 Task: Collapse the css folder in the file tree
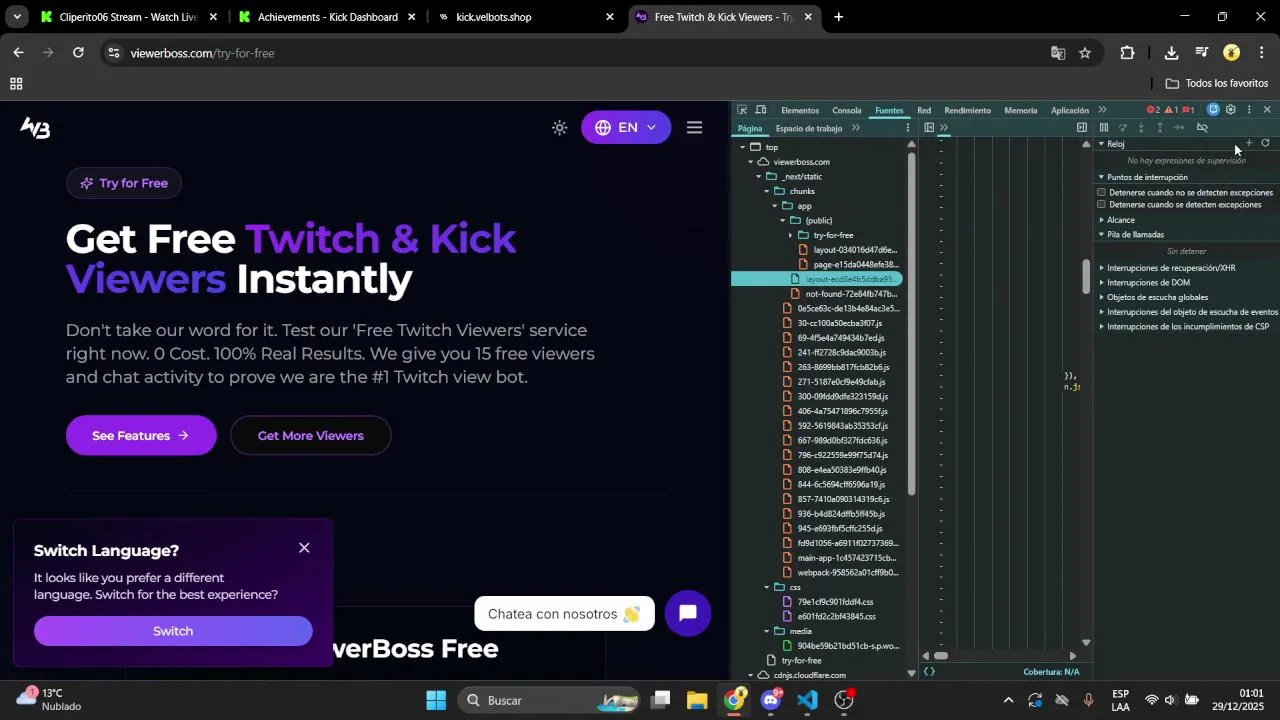(x=767, y=587)
